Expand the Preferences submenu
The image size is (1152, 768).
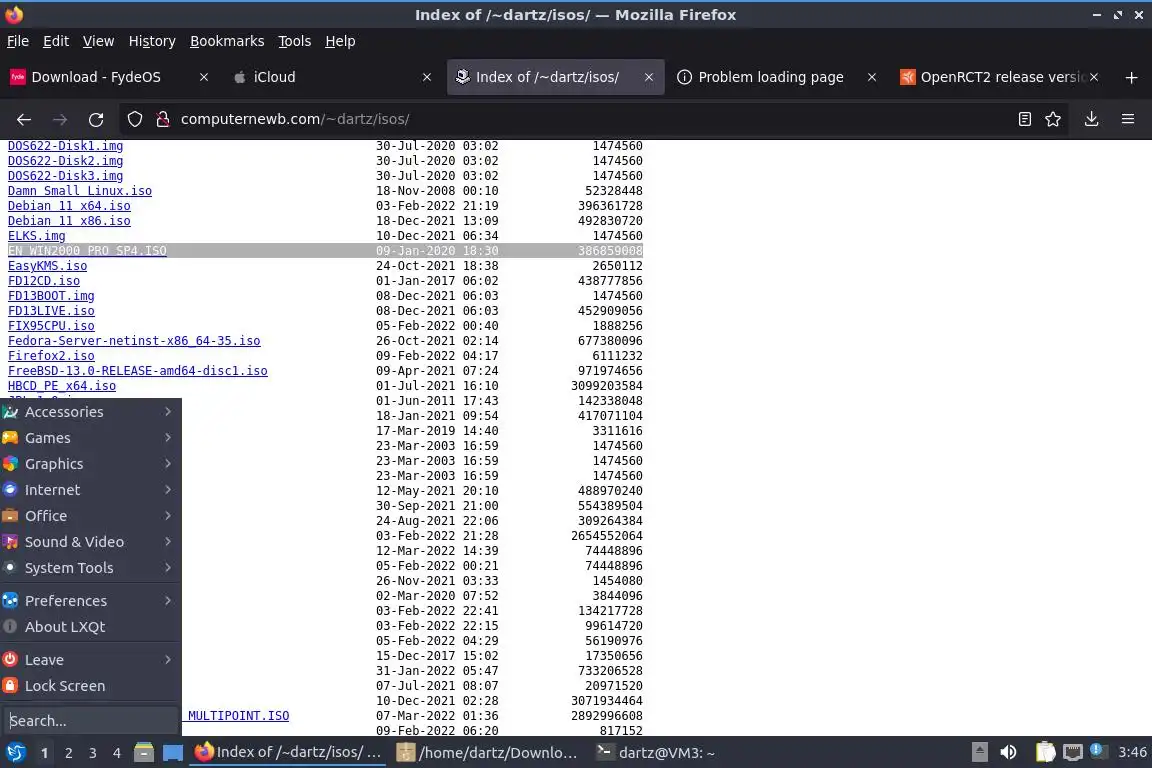coord(90,600)
